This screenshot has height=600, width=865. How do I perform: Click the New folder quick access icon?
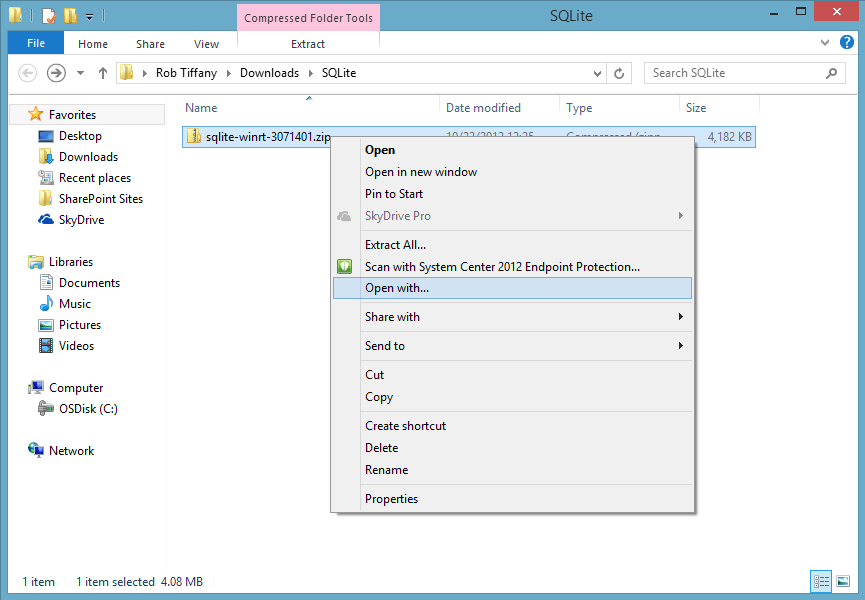tap(70, 15)
